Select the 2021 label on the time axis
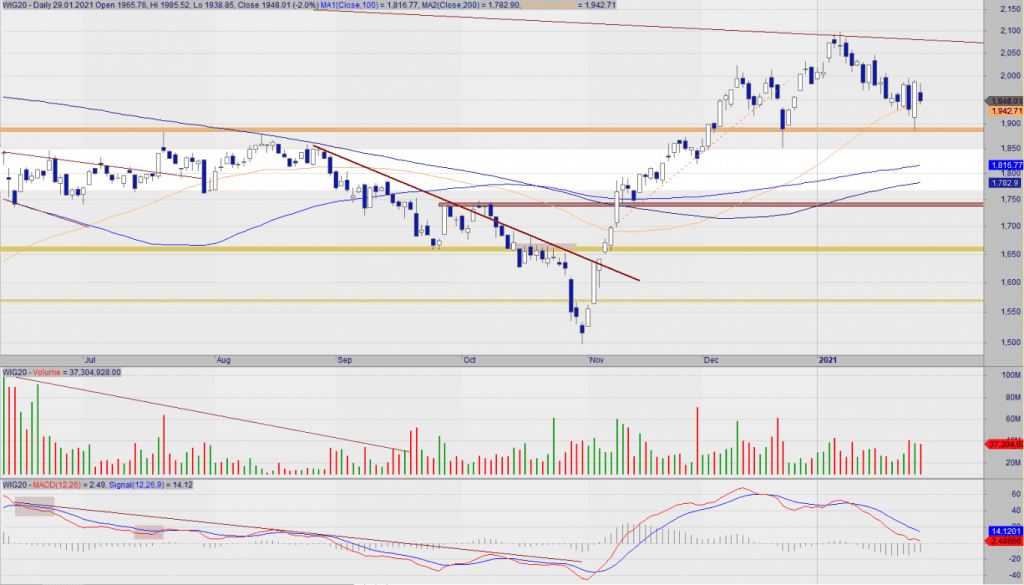This screenshot has height=585, width=1024. click(828, 357)
